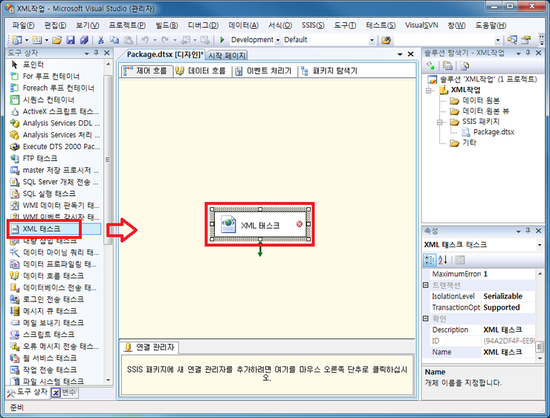Click the 연결 관리자 tab
Viewport: 550px width, 418px height.
point(150,347)
